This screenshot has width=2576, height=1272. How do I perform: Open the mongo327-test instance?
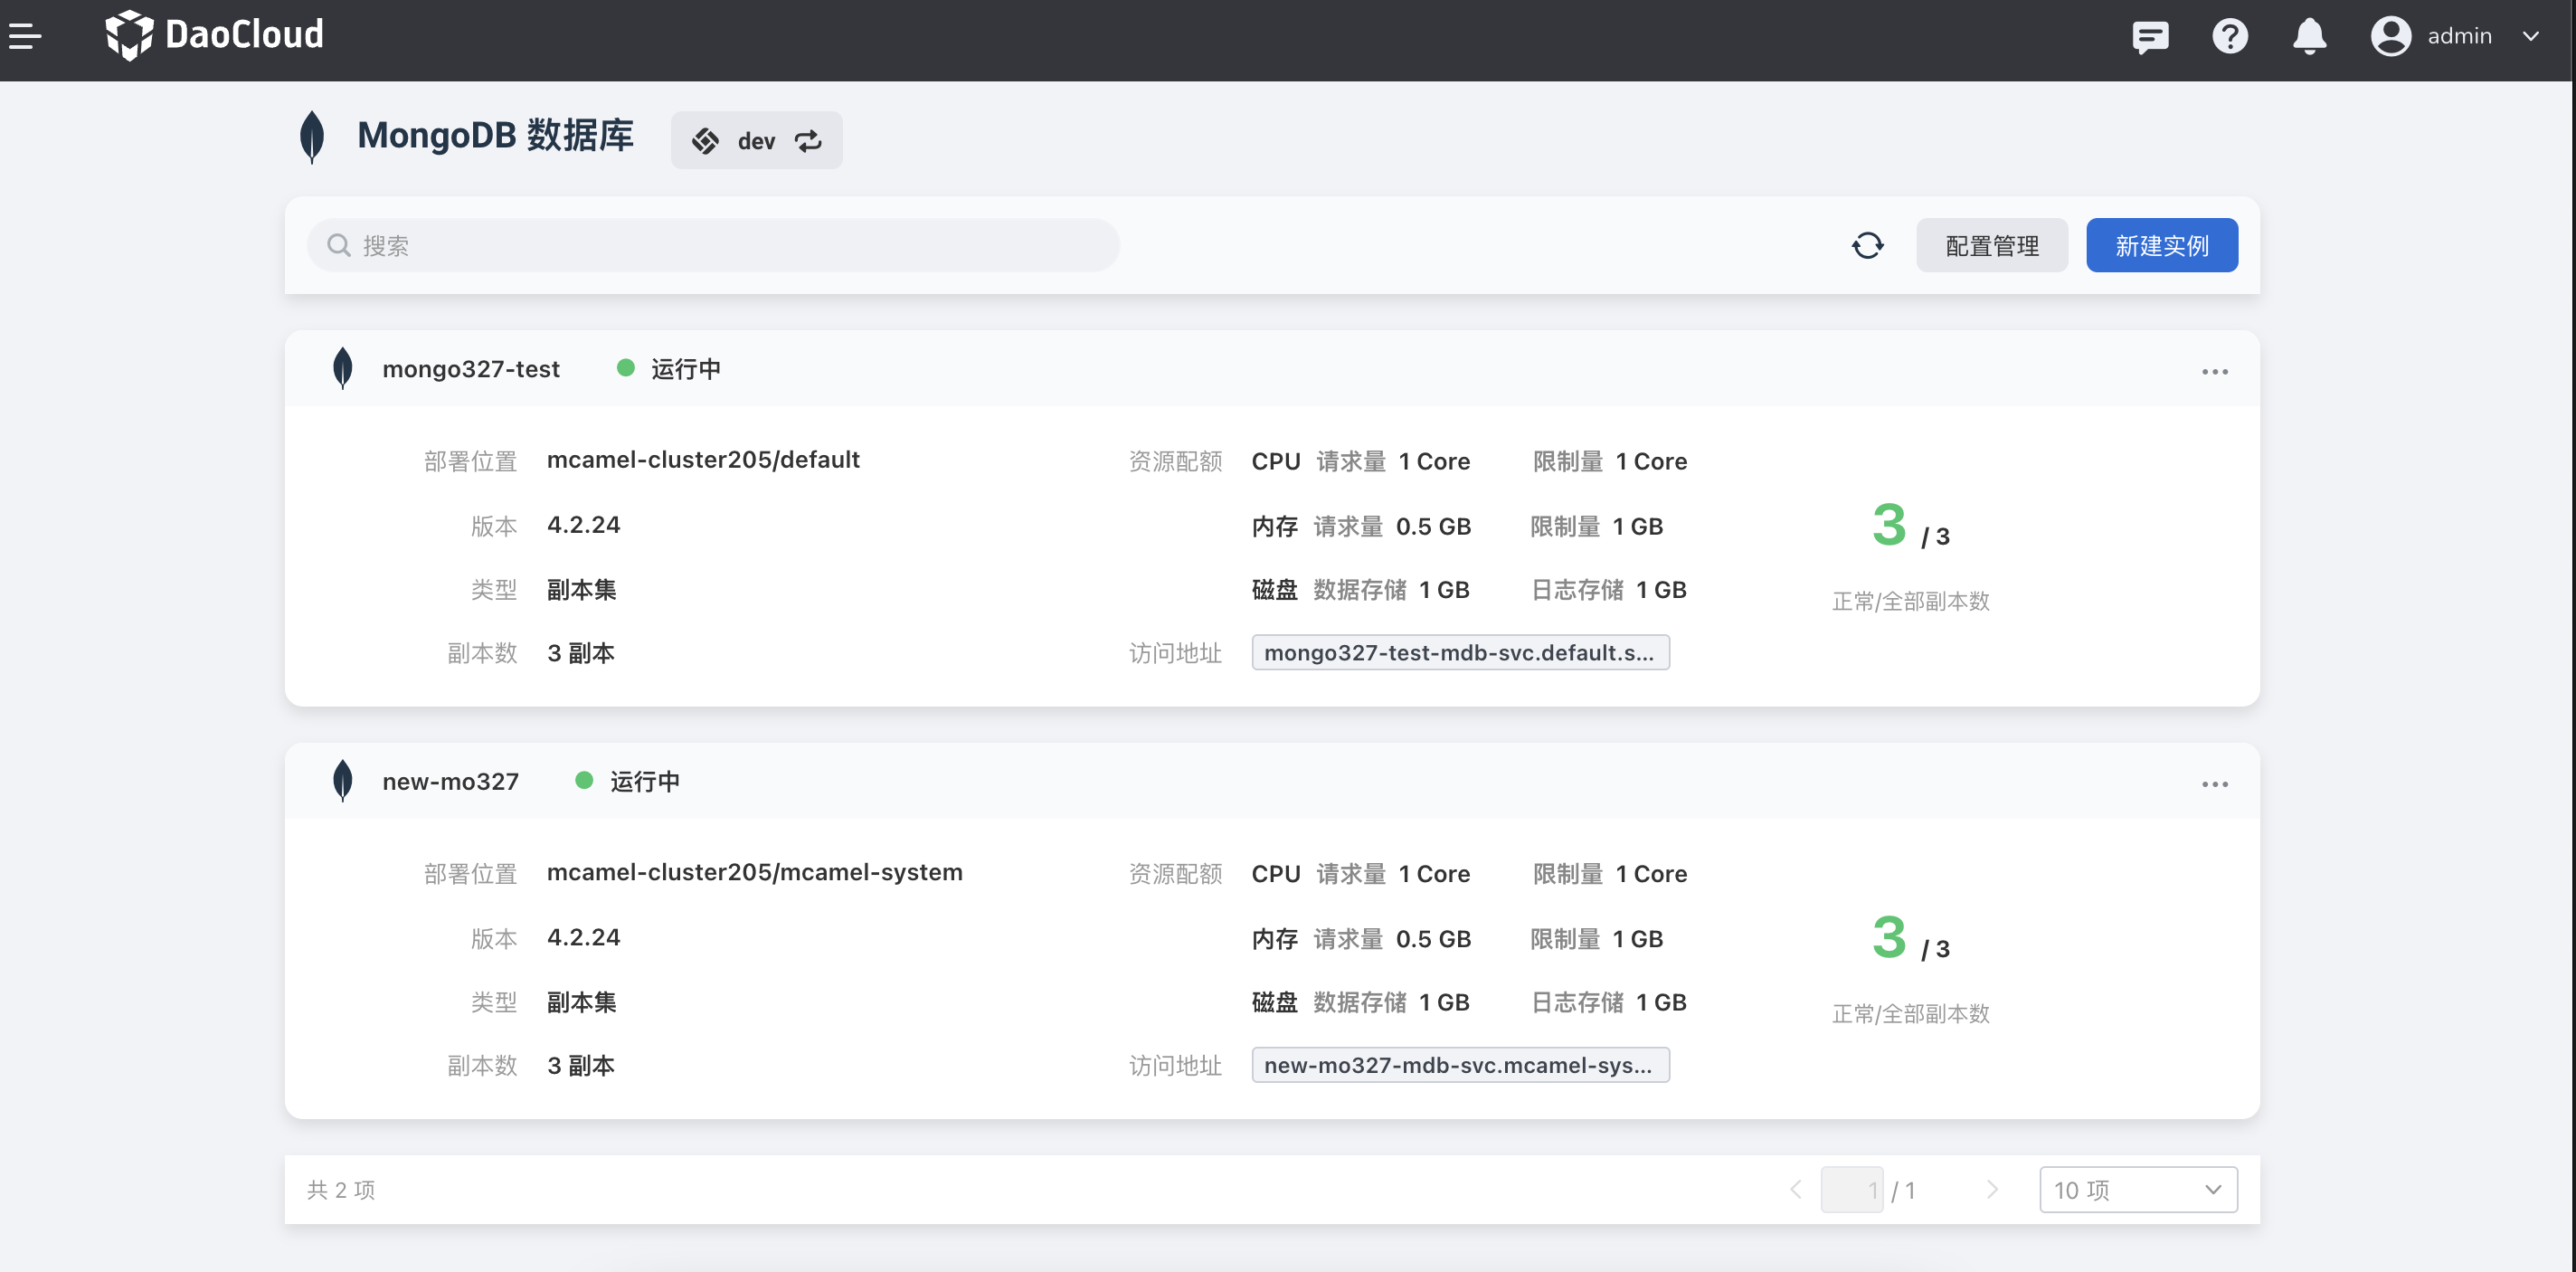coord(471,369)
